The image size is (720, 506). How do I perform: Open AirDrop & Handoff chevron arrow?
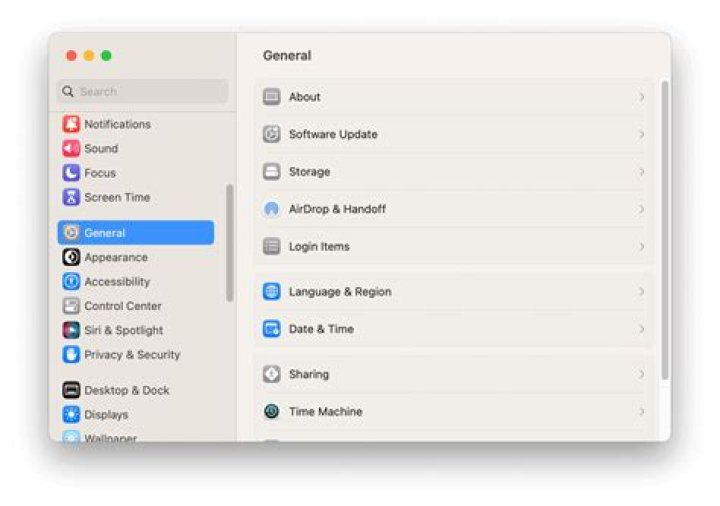641,209
